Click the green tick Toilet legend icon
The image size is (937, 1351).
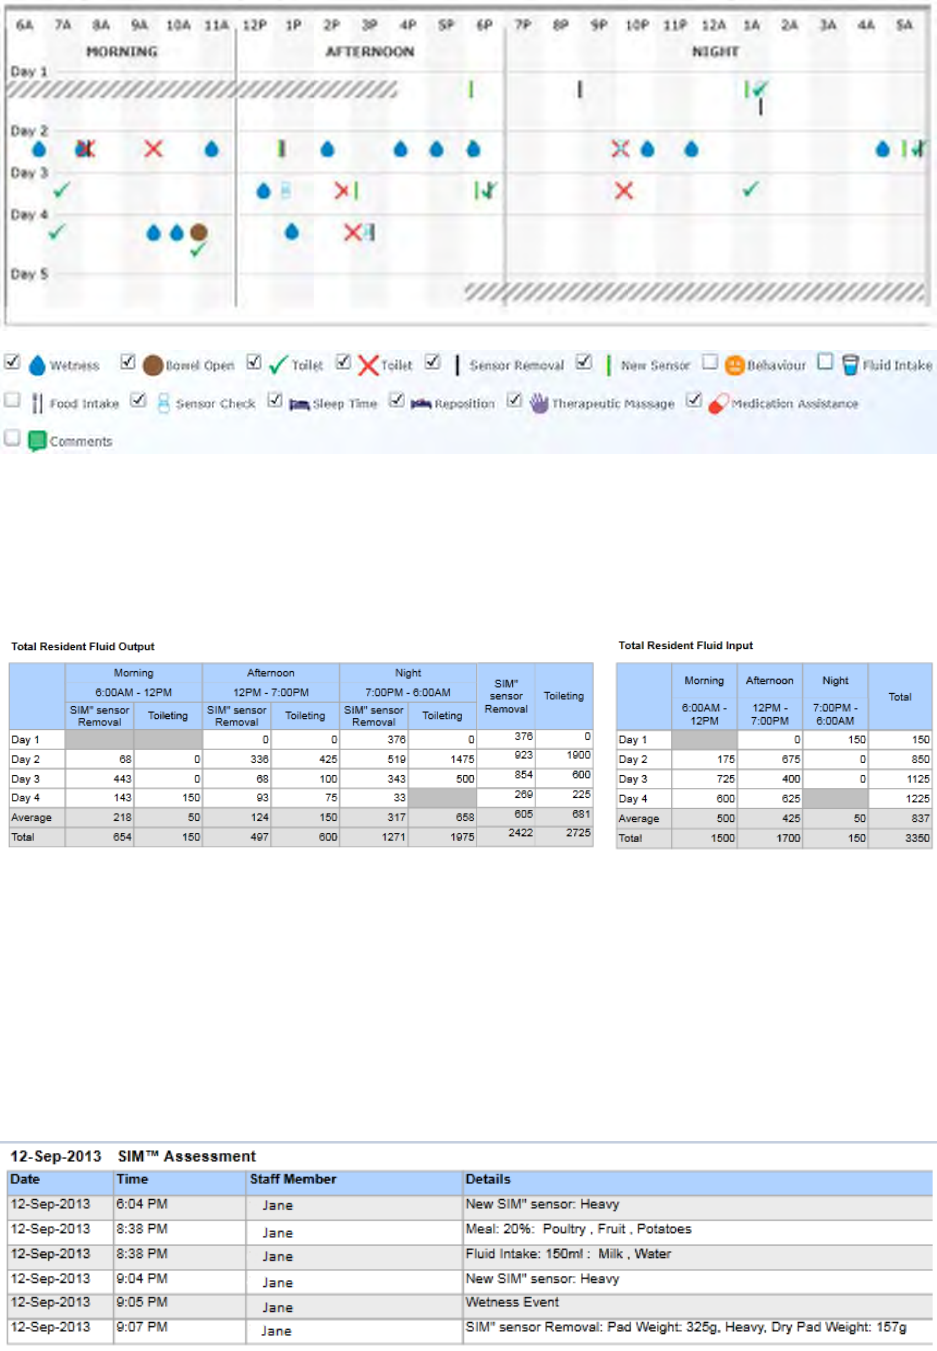click(278, 365)
